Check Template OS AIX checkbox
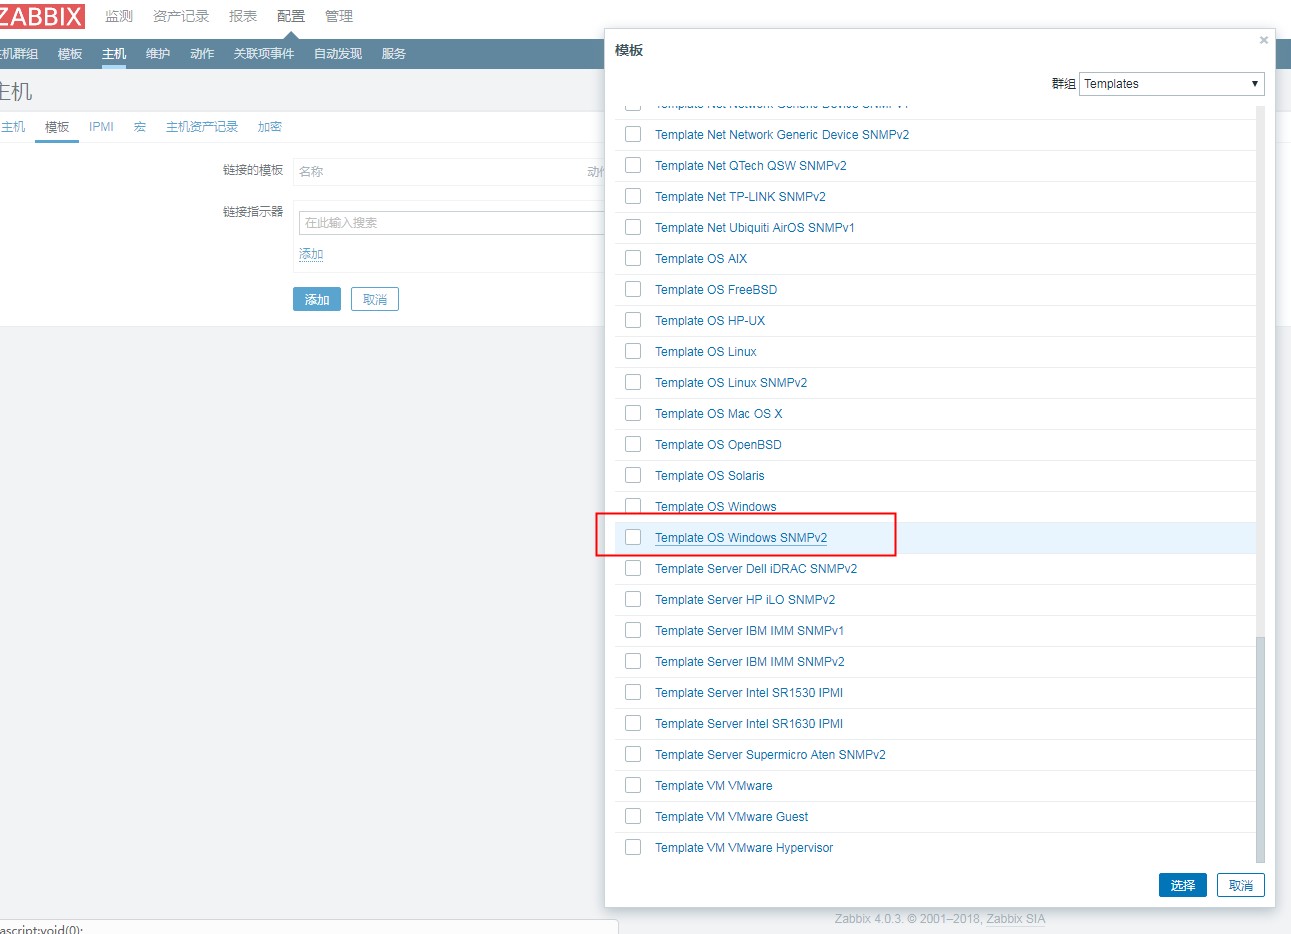 [633, 258]
